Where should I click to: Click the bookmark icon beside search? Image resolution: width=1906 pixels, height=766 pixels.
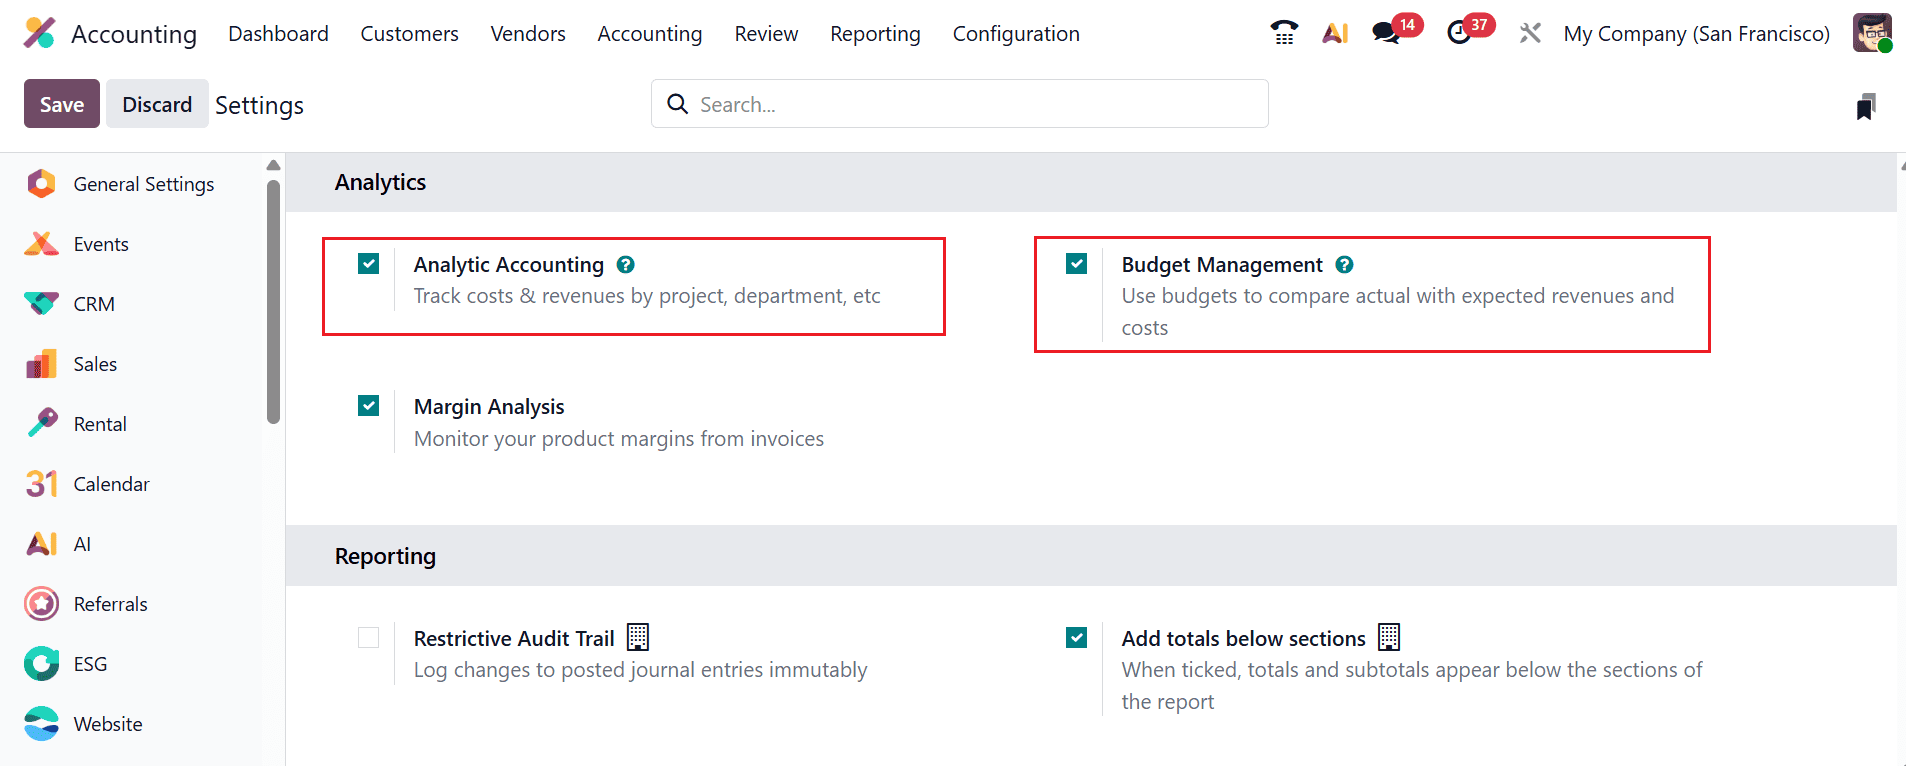click(1865, 106)
